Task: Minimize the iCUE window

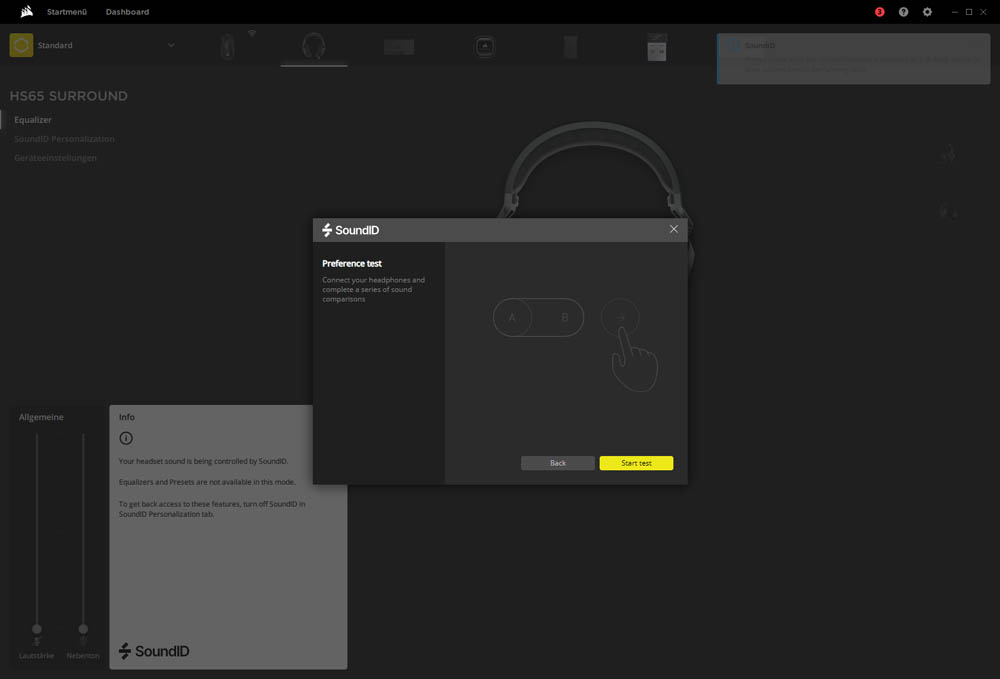Action: point(954,11)
